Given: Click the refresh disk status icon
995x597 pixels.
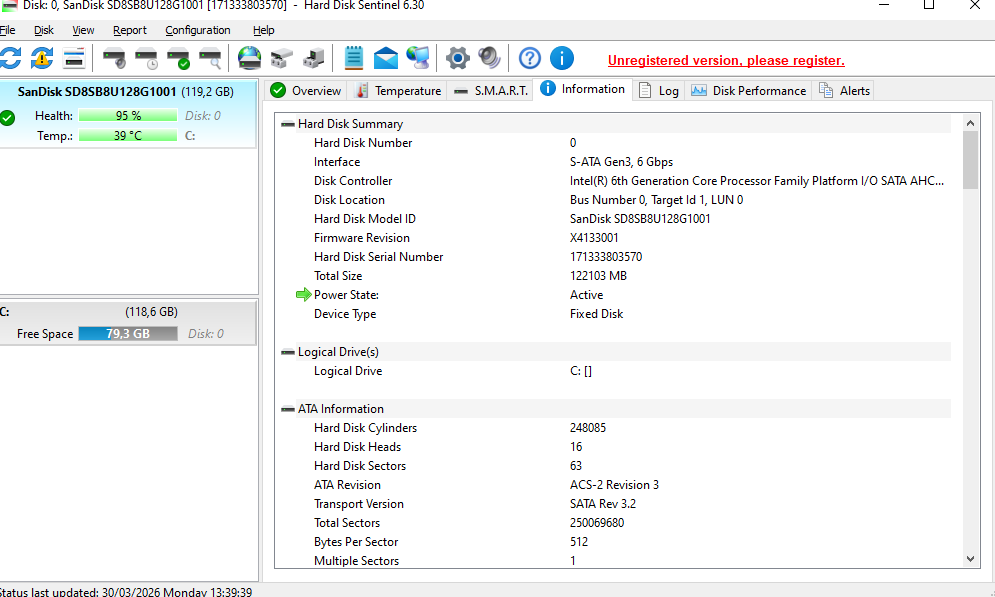Looking at the screenshot, I should (10, 58).
